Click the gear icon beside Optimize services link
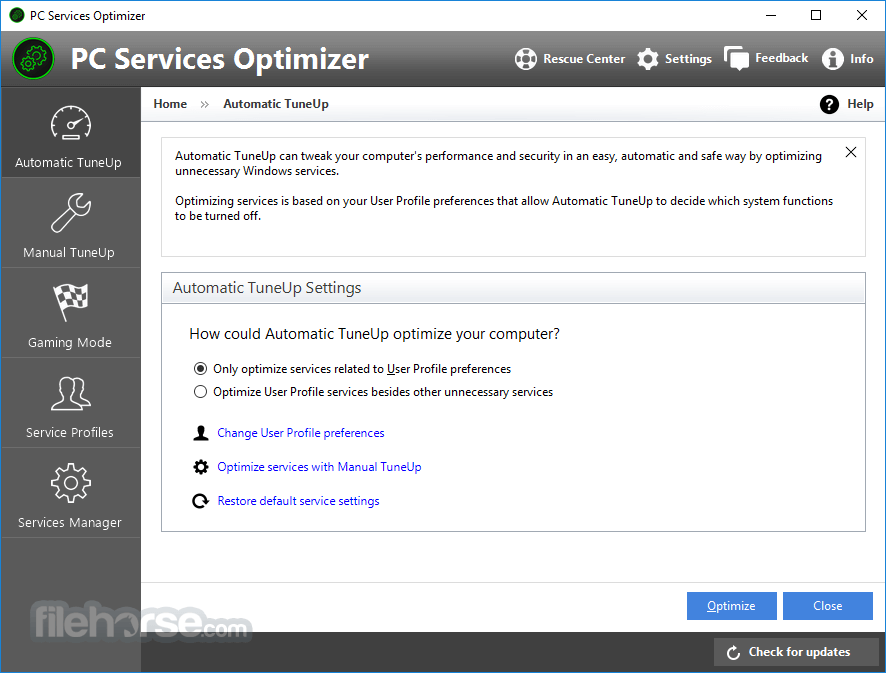 click(201, 467)
